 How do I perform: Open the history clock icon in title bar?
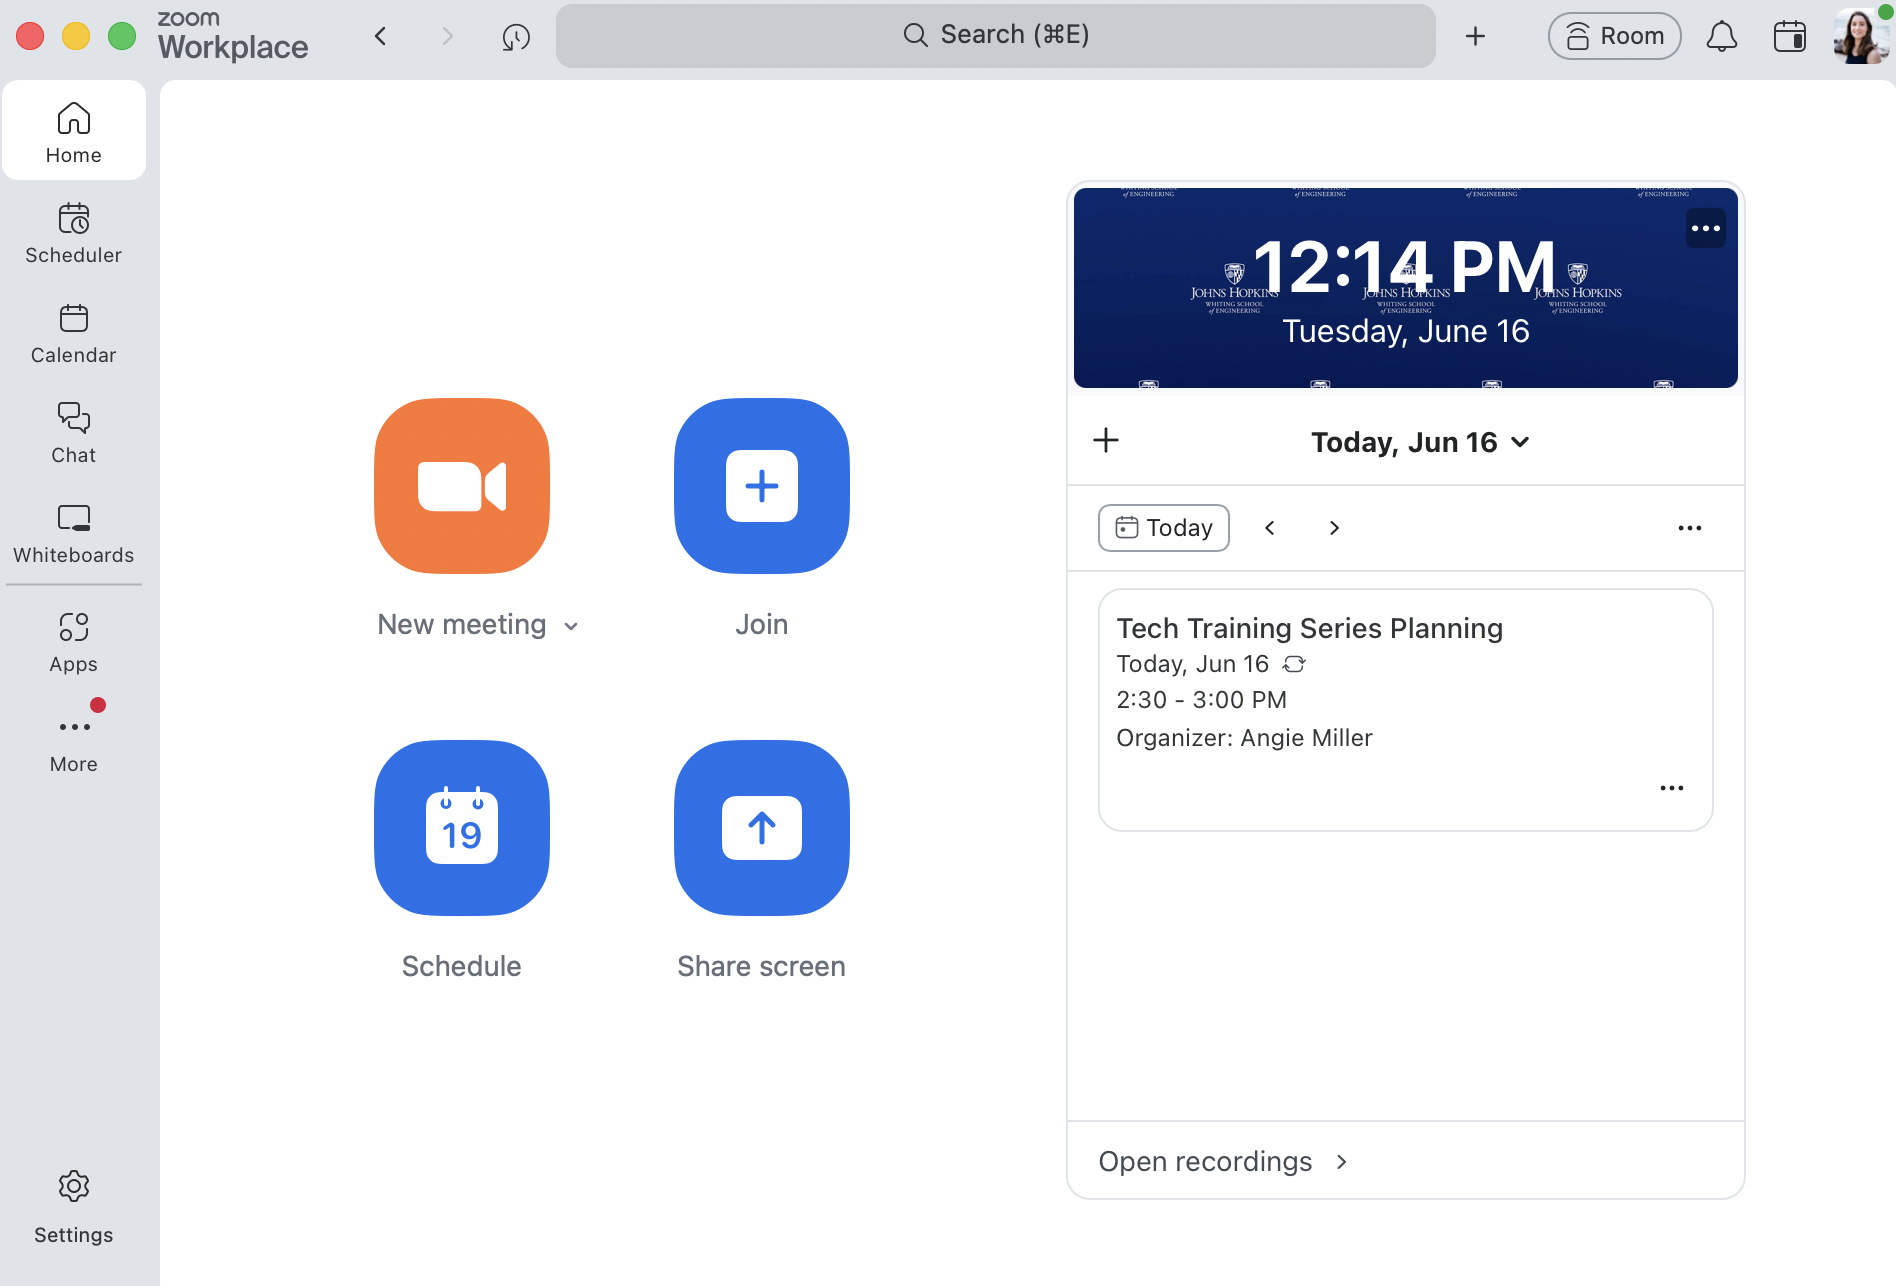pyautogui.click(x=516, y=37)
